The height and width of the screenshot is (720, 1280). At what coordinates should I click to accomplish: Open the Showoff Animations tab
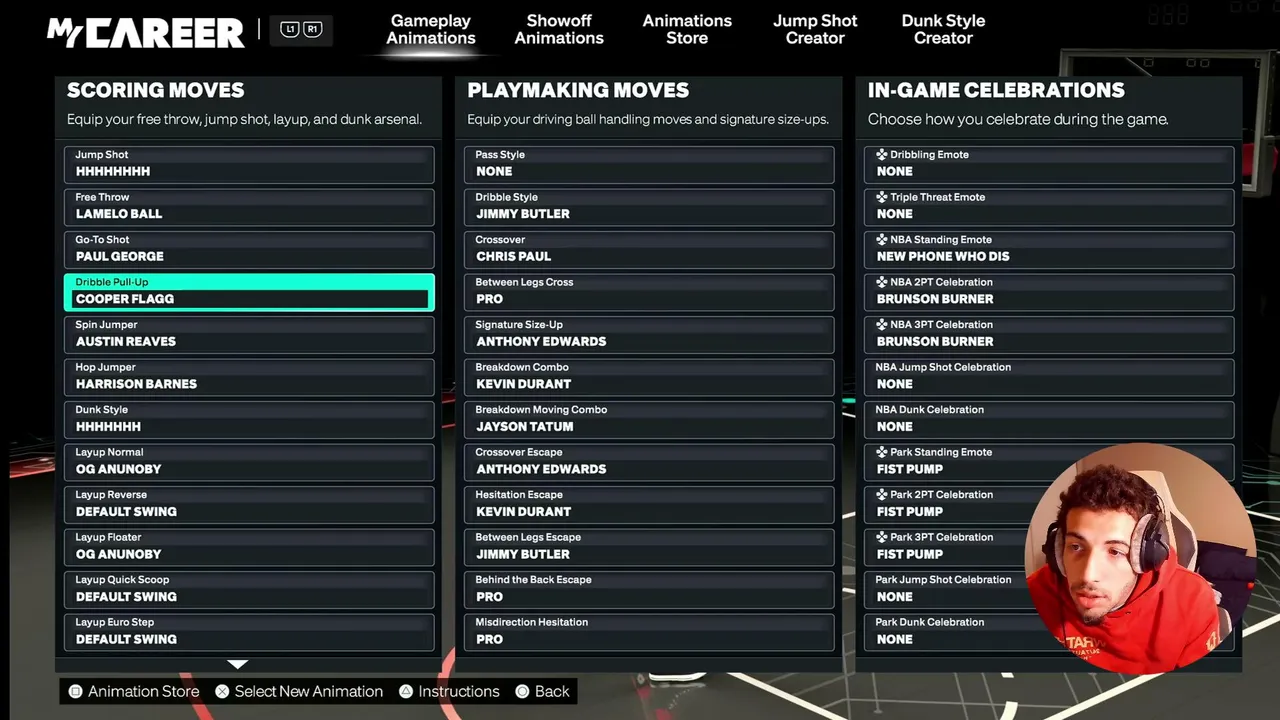tap(559, 30)
